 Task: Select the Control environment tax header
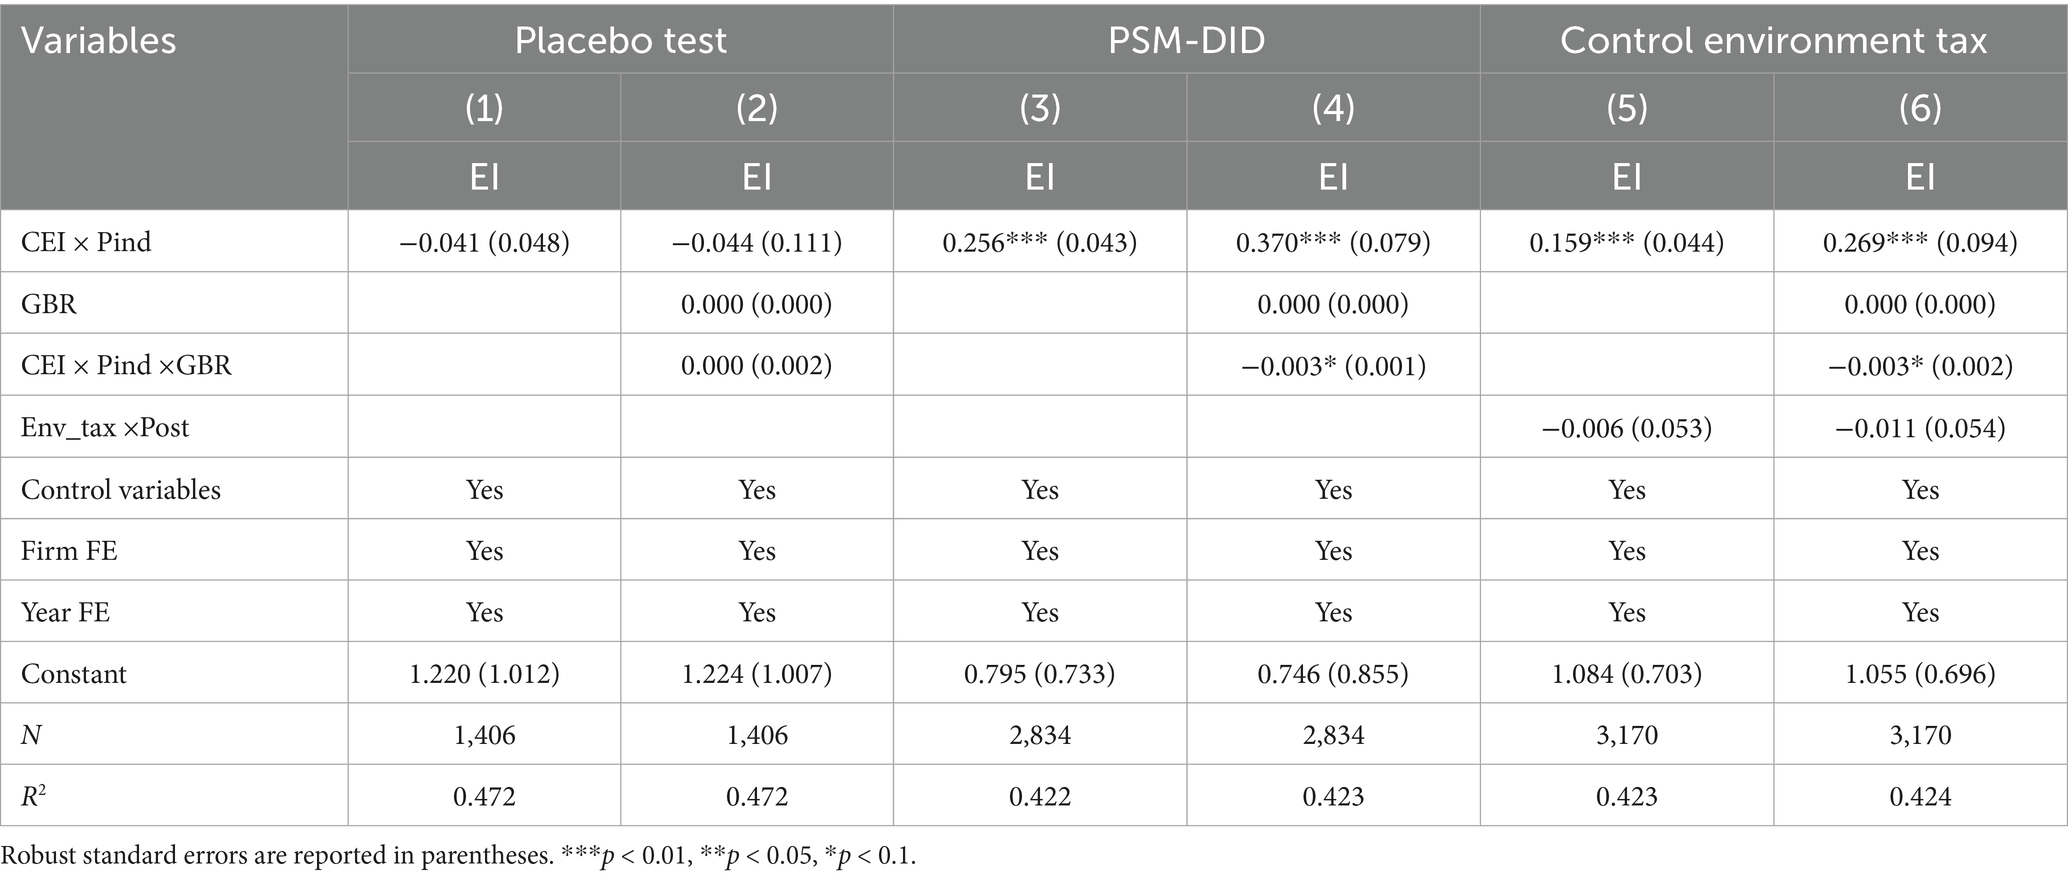[x=1773, y=41]
